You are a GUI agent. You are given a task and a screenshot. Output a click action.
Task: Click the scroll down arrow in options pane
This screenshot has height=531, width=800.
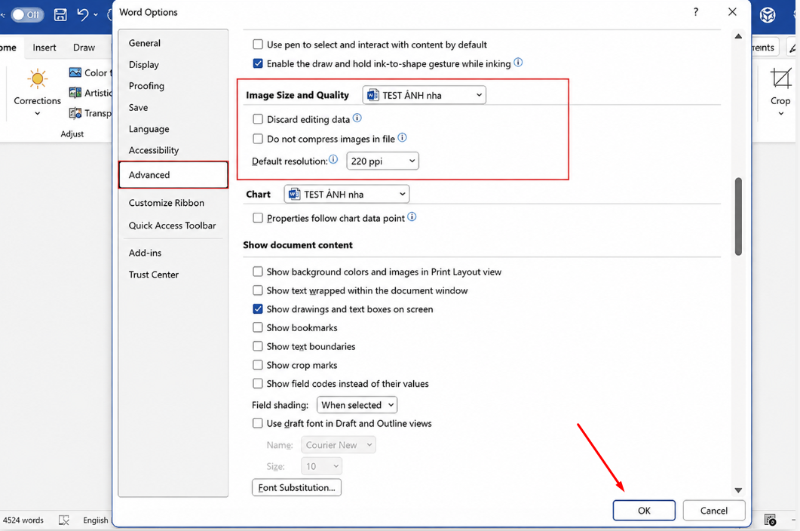[x=738, y=490]
